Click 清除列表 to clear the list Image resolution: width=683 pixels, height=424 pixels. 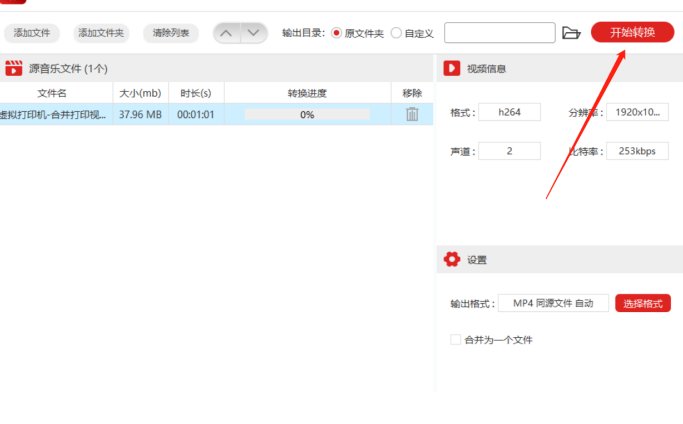pos(171,33)
